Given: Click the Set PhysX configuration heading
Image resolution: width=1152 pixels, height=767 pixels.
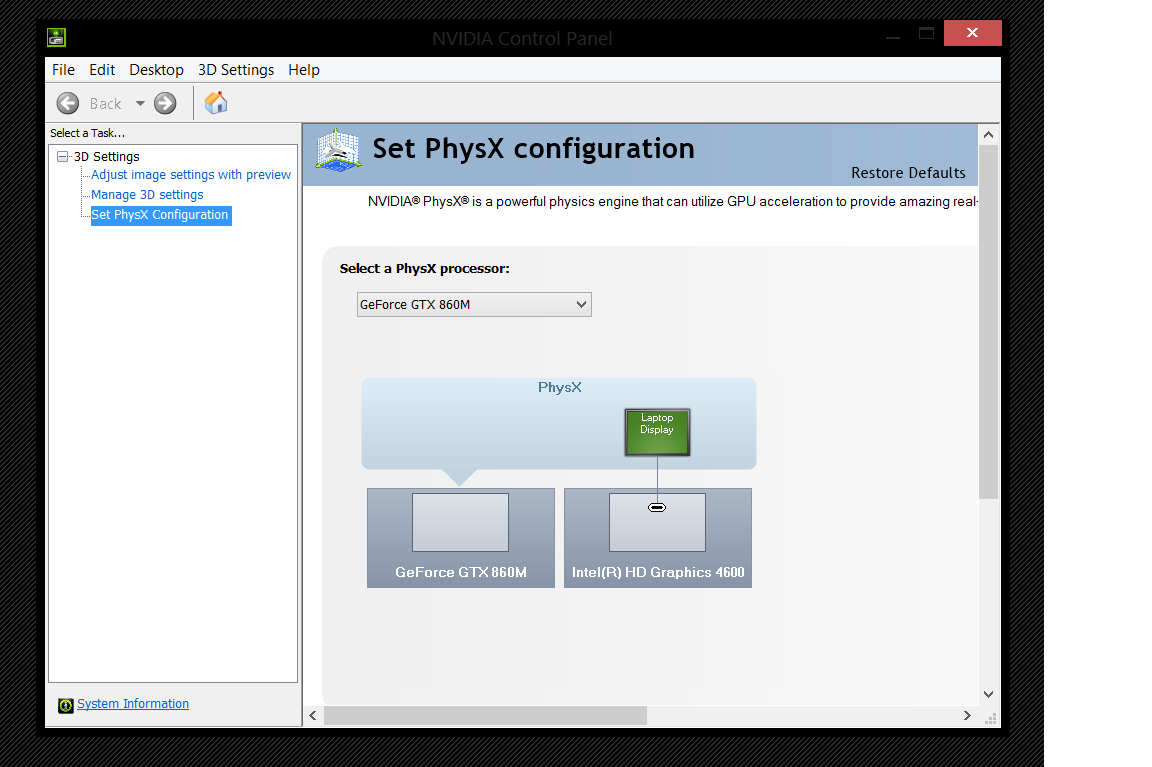Looking at the screenshot, I should pos(533,148).
